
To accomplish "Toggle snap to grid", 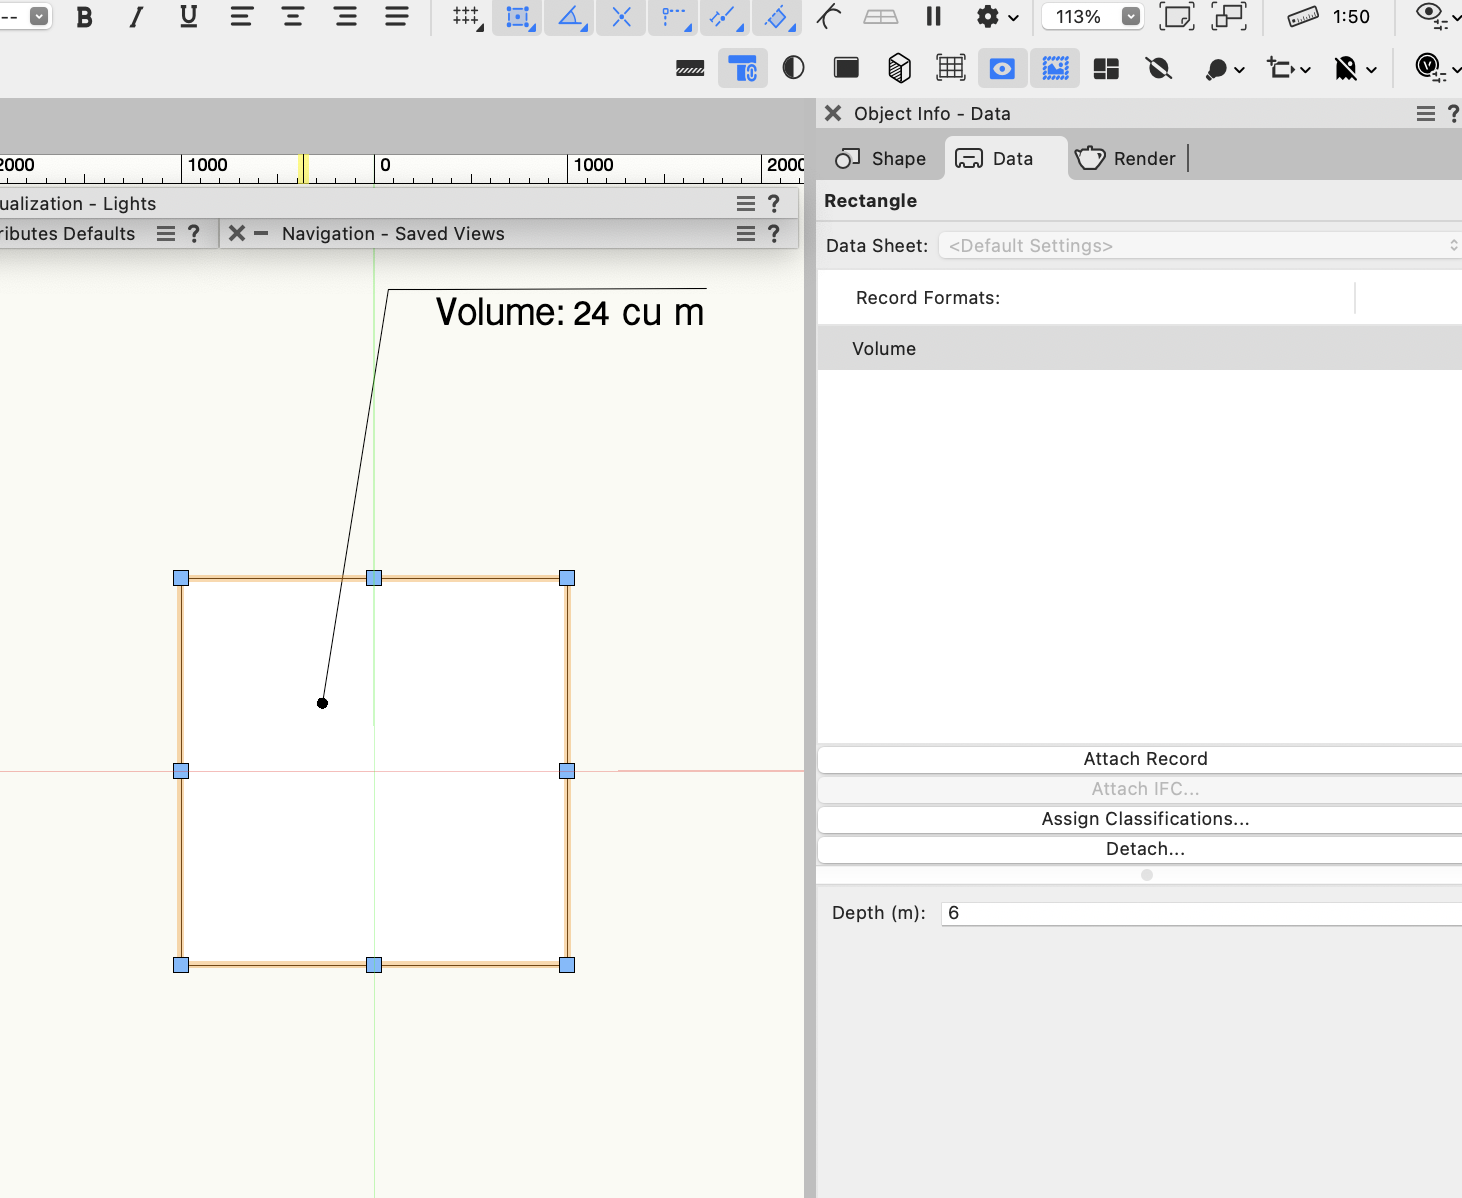I will [x=466, y=17].
